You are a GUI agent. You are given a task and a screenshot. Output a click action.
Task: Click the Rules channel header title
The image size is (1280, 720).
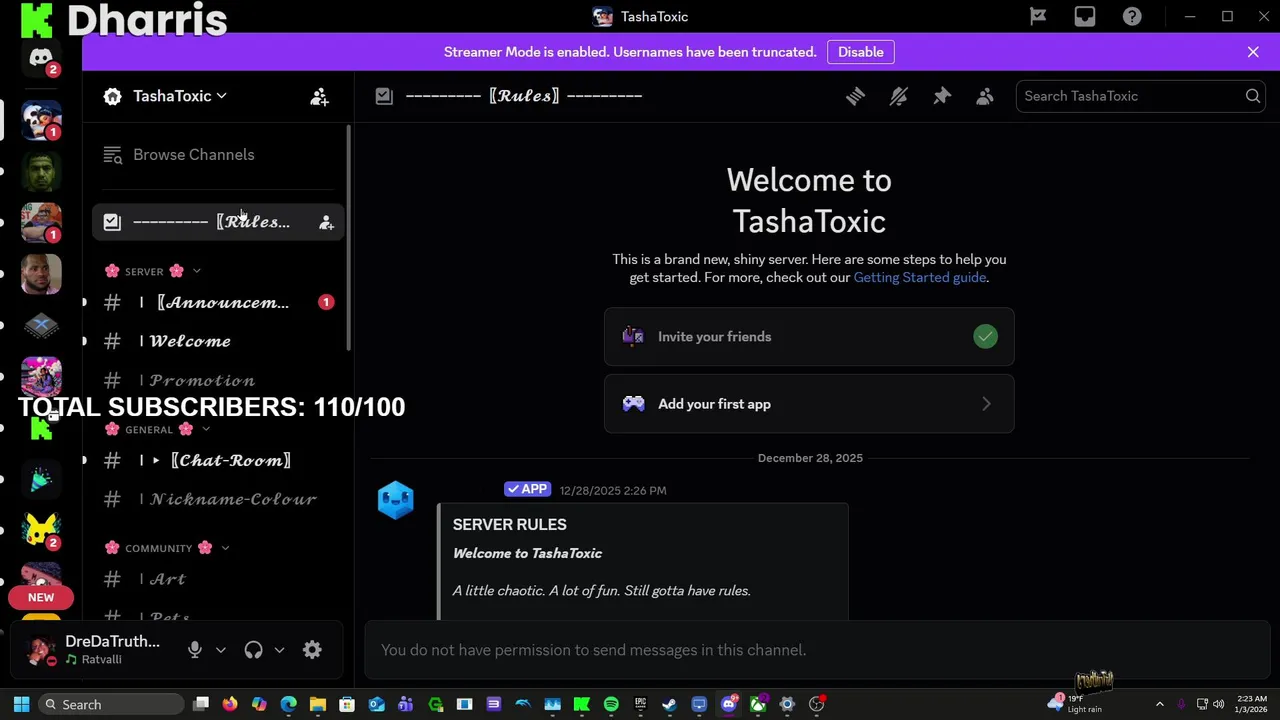tap(524, 96)
